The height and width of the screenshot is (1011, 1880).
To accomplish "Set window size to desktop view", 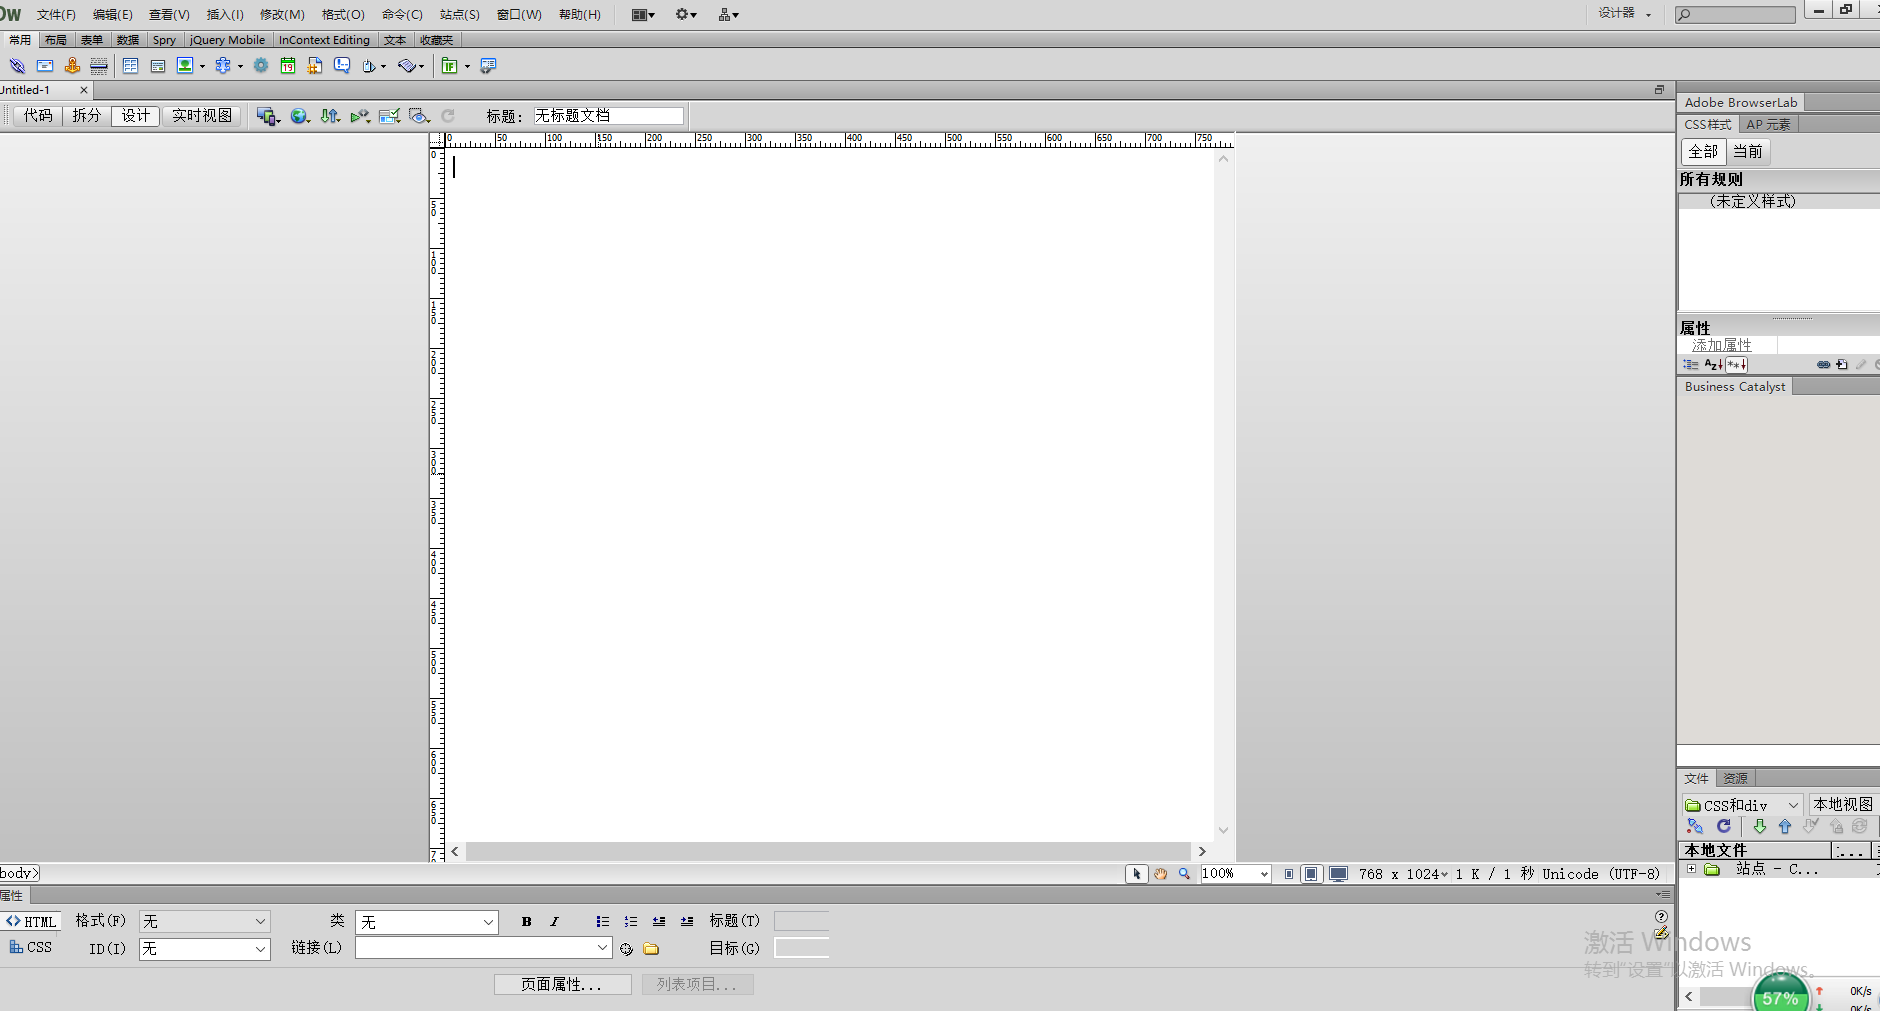I will point(1338,874).
